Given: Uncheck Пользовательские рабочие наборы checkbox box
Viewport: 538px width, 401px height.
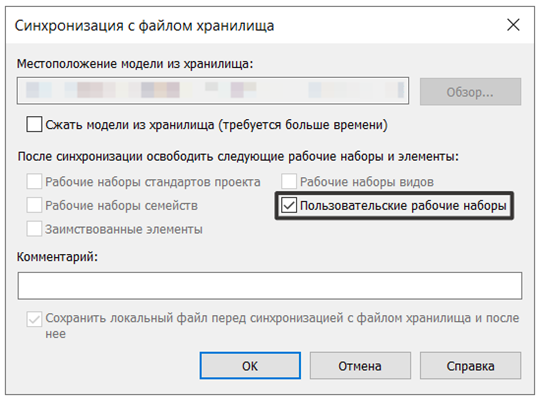Looking at the screenshot, I should (289, 205).
